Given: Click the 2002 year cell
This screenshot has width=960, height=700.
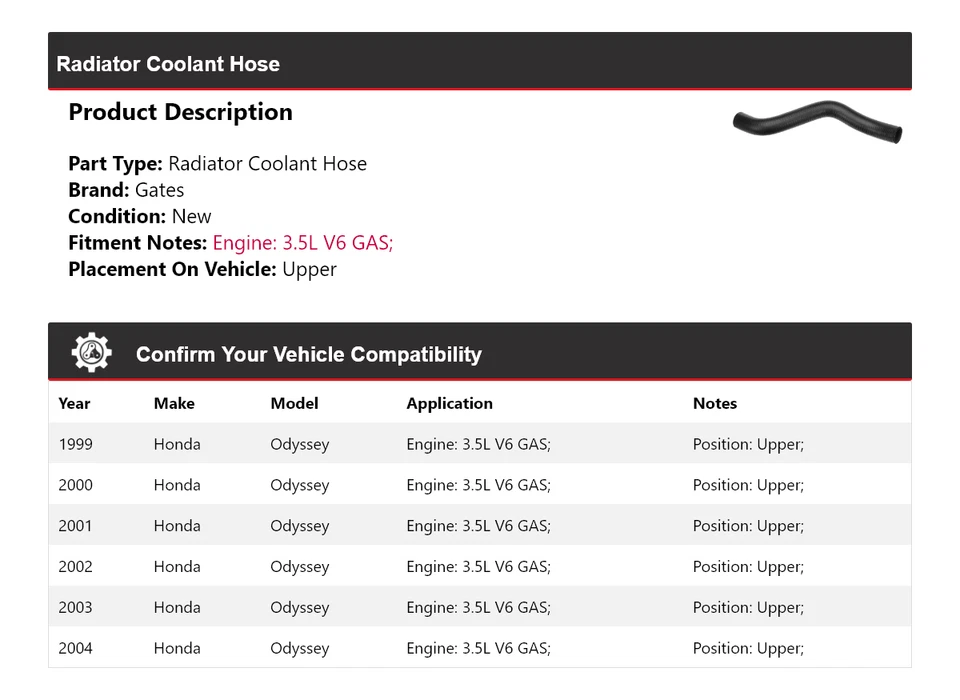Looking at the screenshot, I should point(75,567).
